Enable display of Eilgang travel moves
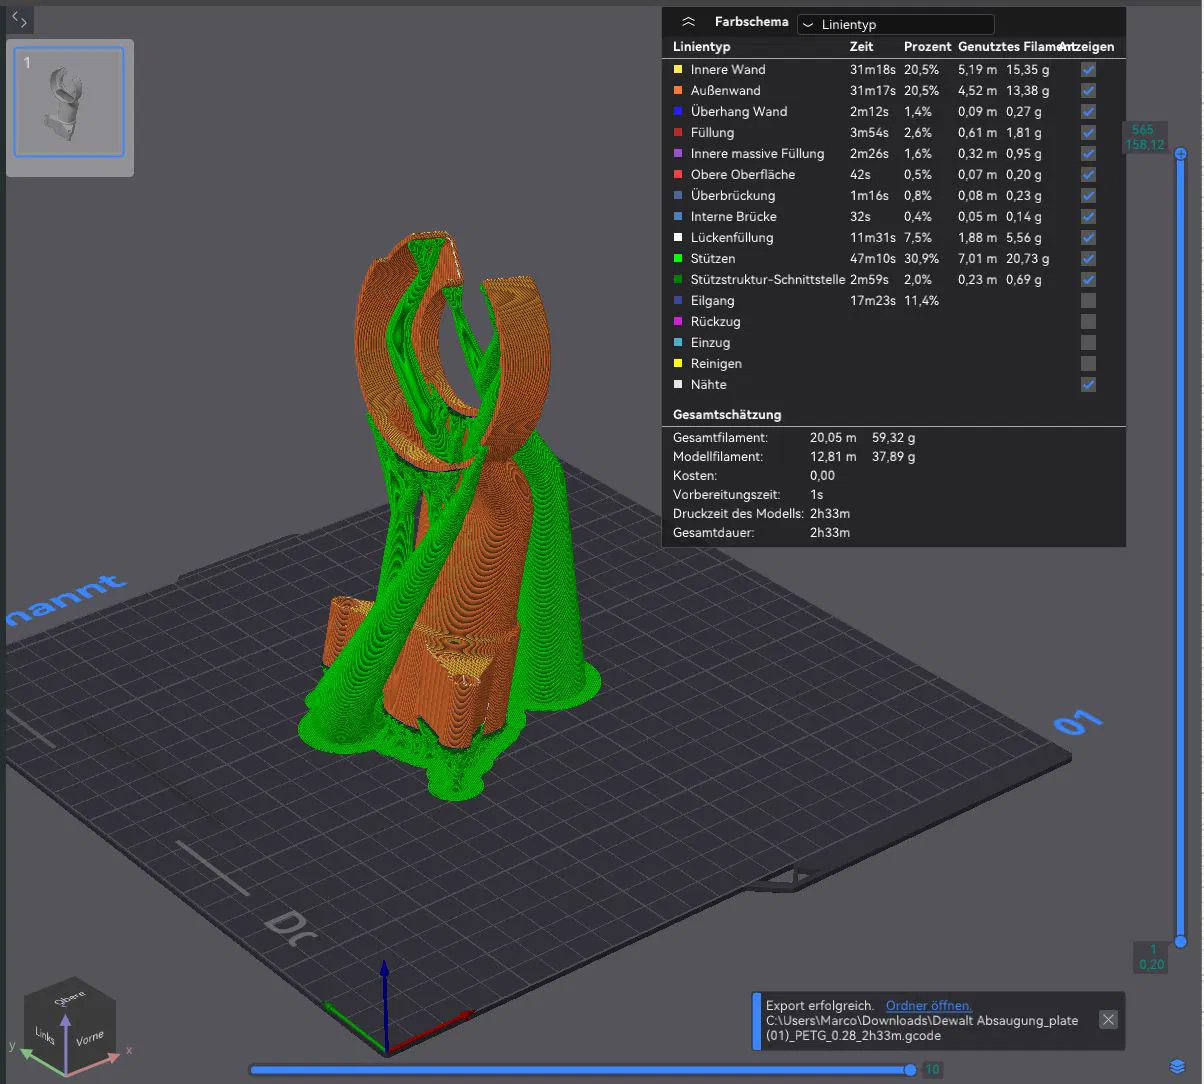The image size is (1204, 1084). click(x=1088, y=301)
